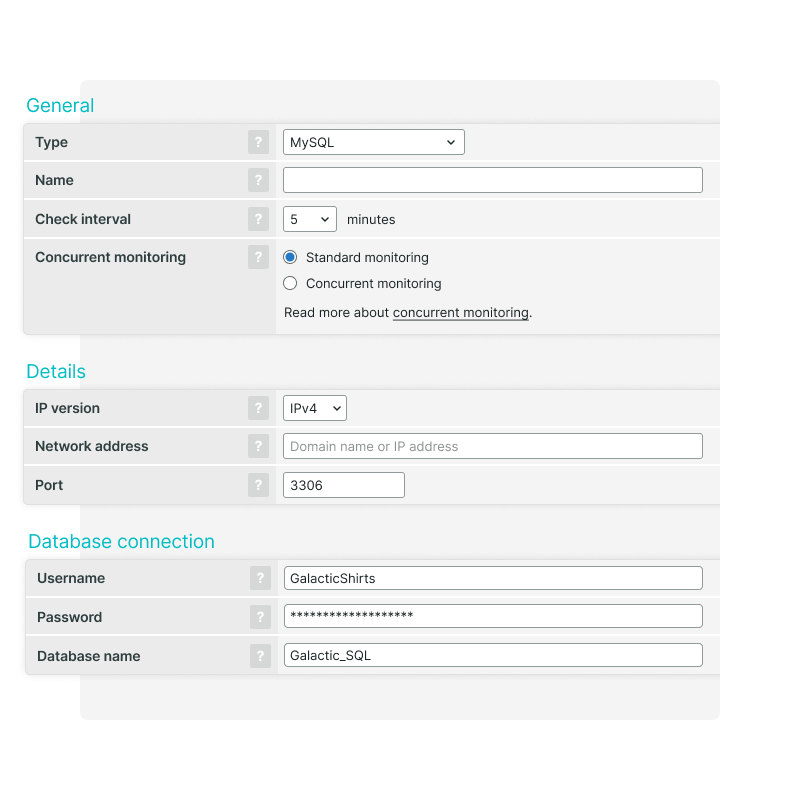Click the empty Name input field
This screenshot has height=800, width=800.
[493, 180]
